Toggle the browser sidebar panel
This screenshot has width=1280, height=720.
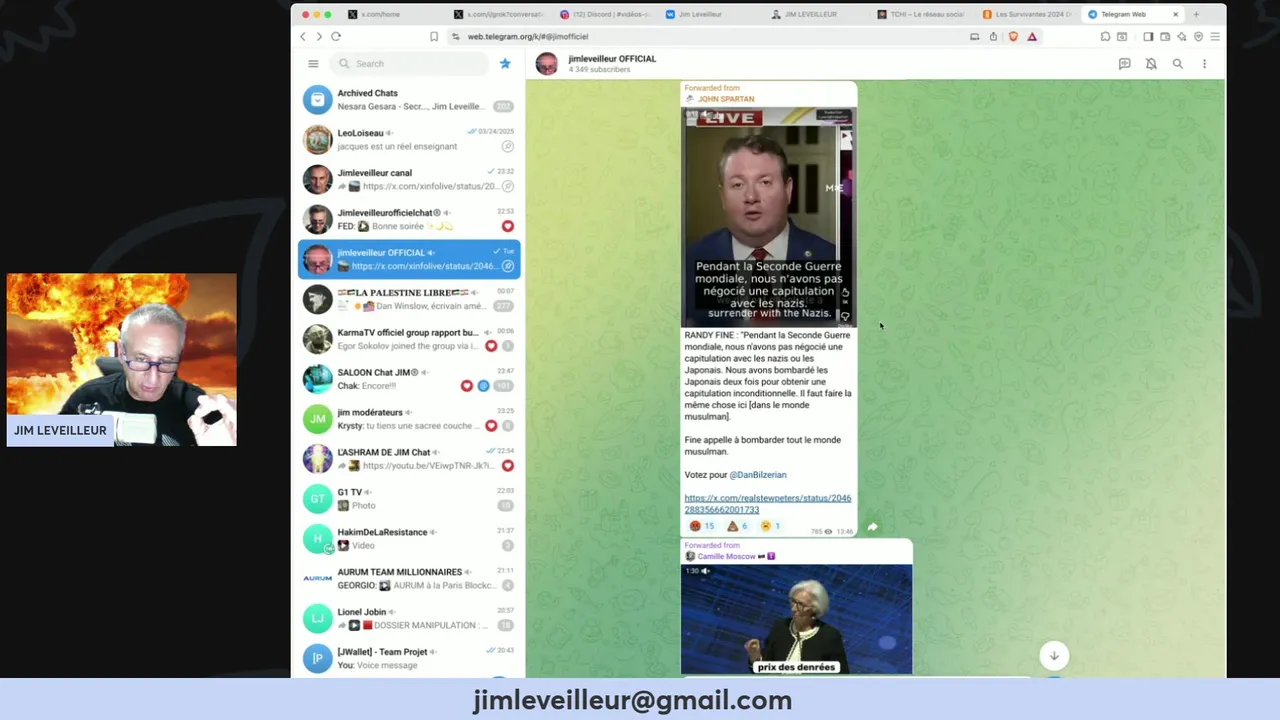pos(1148,37)
